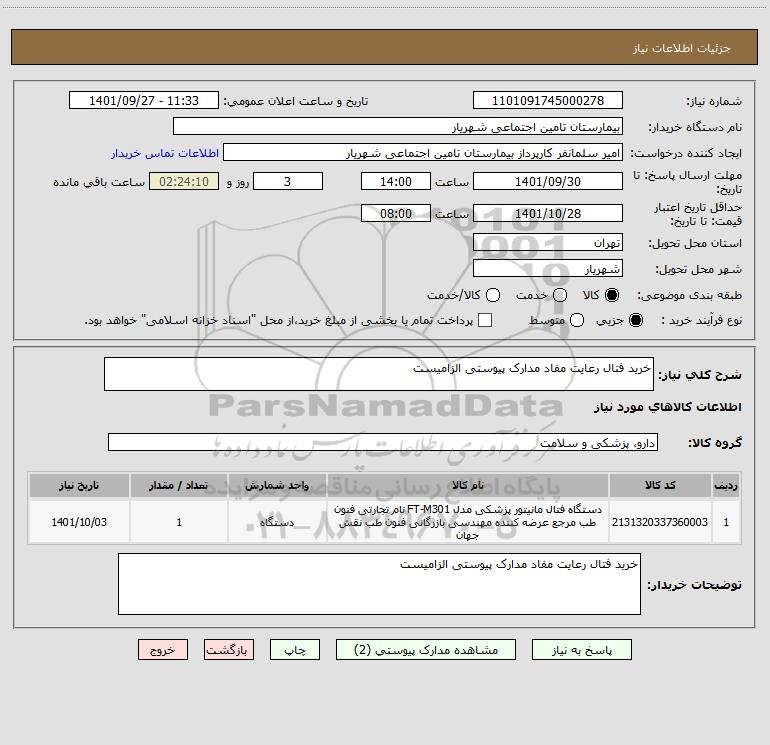Click the remaining time field 02:24:10
Image resolution: width=770 pixels, height=745 pixels.
click(184, 181)
